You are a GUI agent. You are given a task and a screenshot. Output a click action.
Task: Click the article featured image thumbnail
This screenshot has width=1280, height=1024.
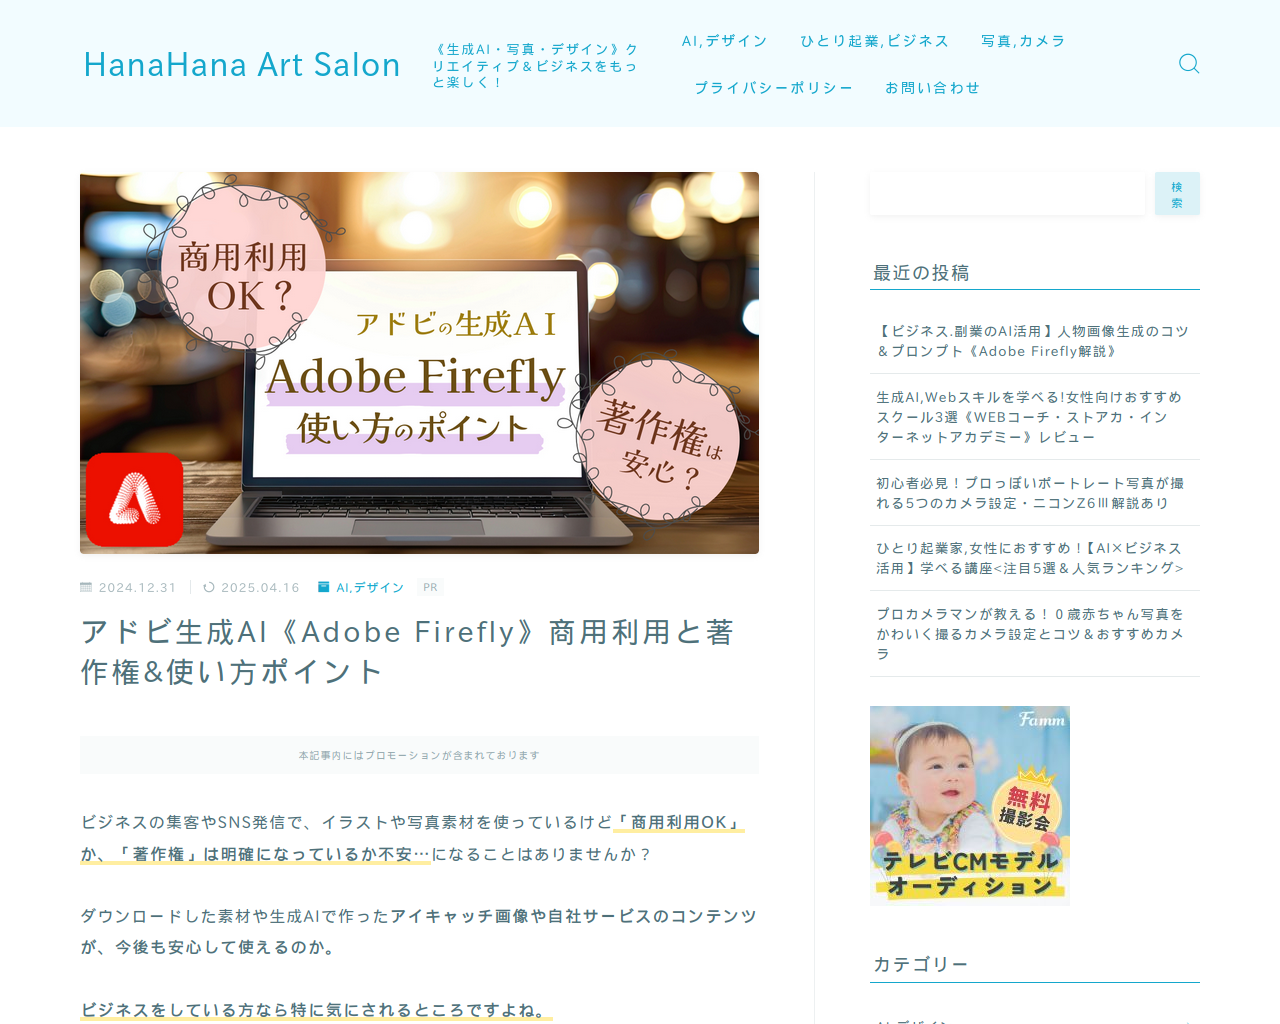419,363
